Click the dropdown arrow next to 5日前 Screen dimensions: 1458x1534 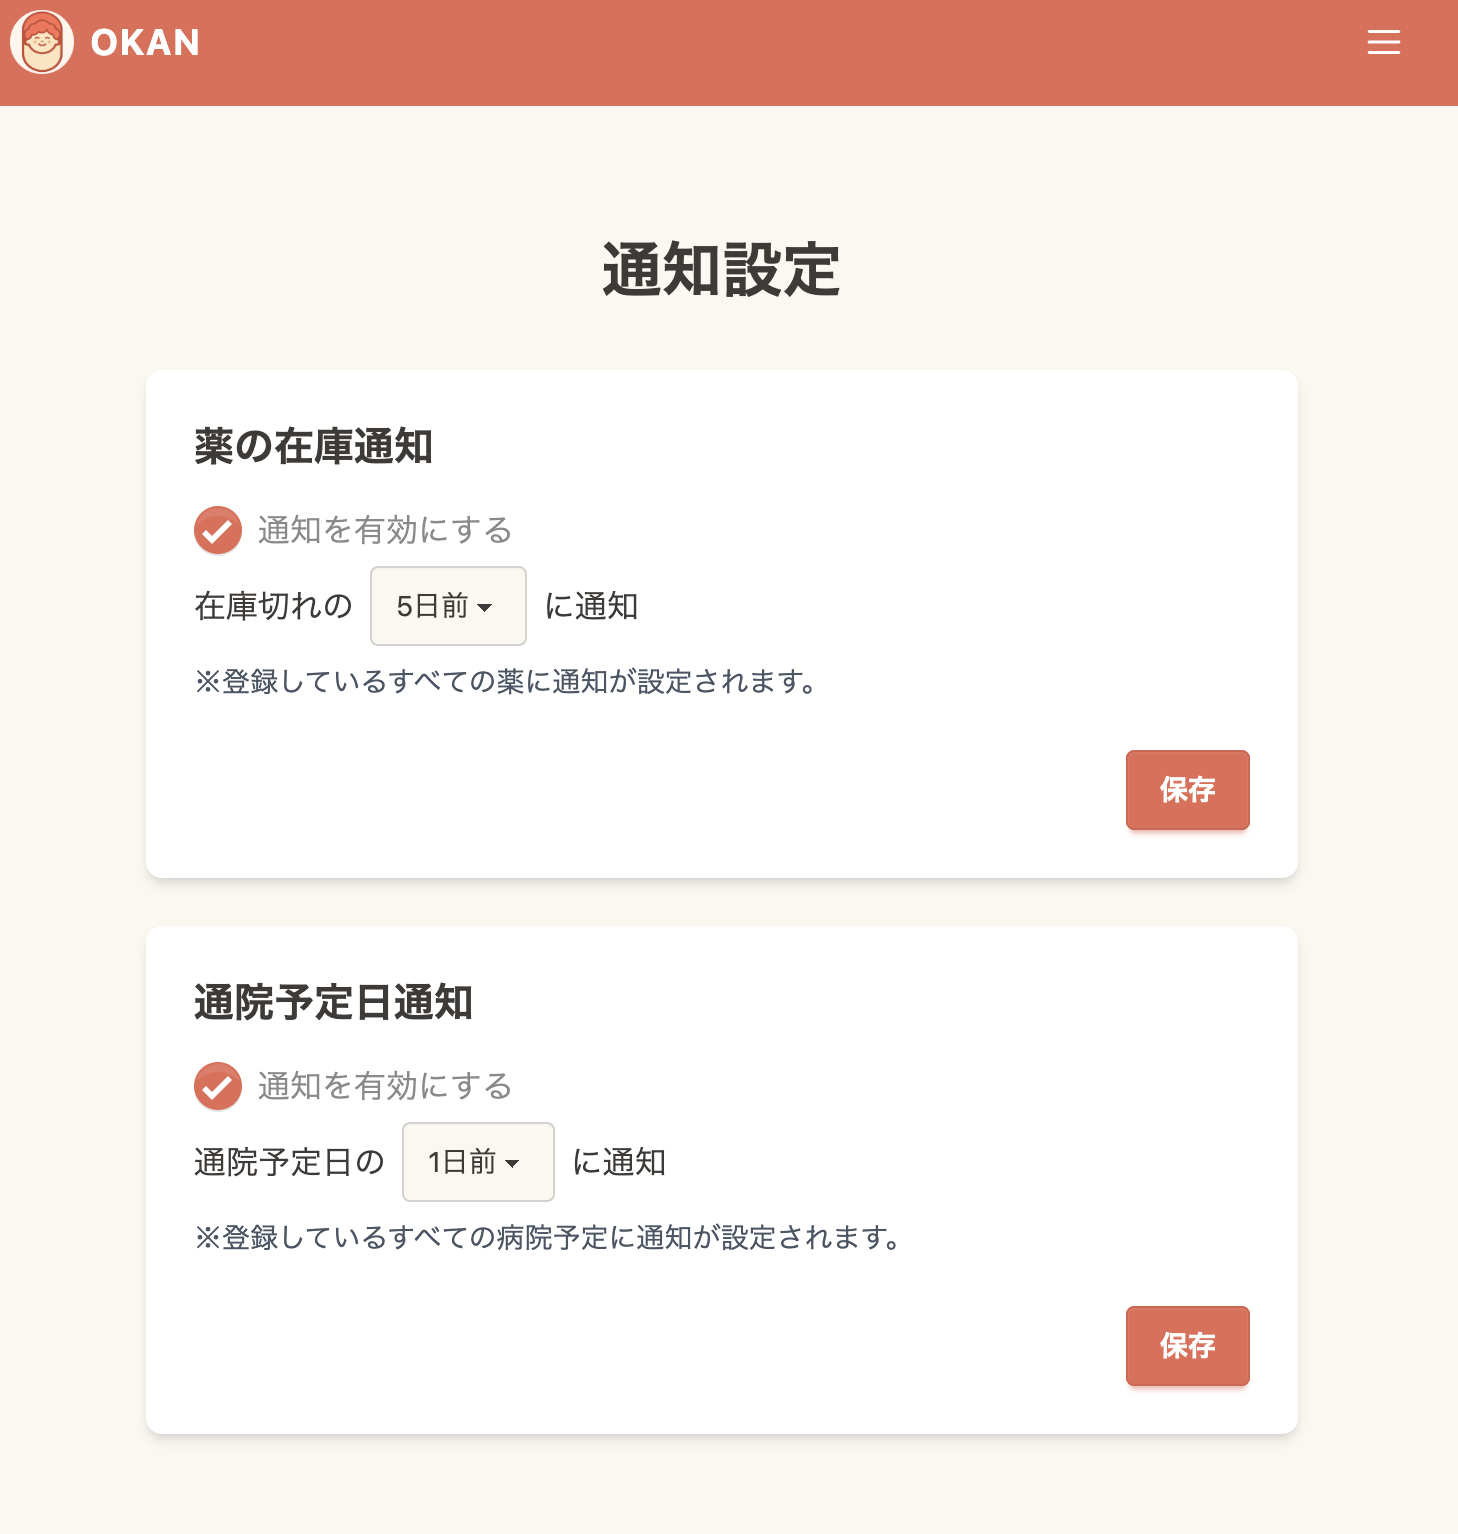pyautogui.click(x=488, y=606)
